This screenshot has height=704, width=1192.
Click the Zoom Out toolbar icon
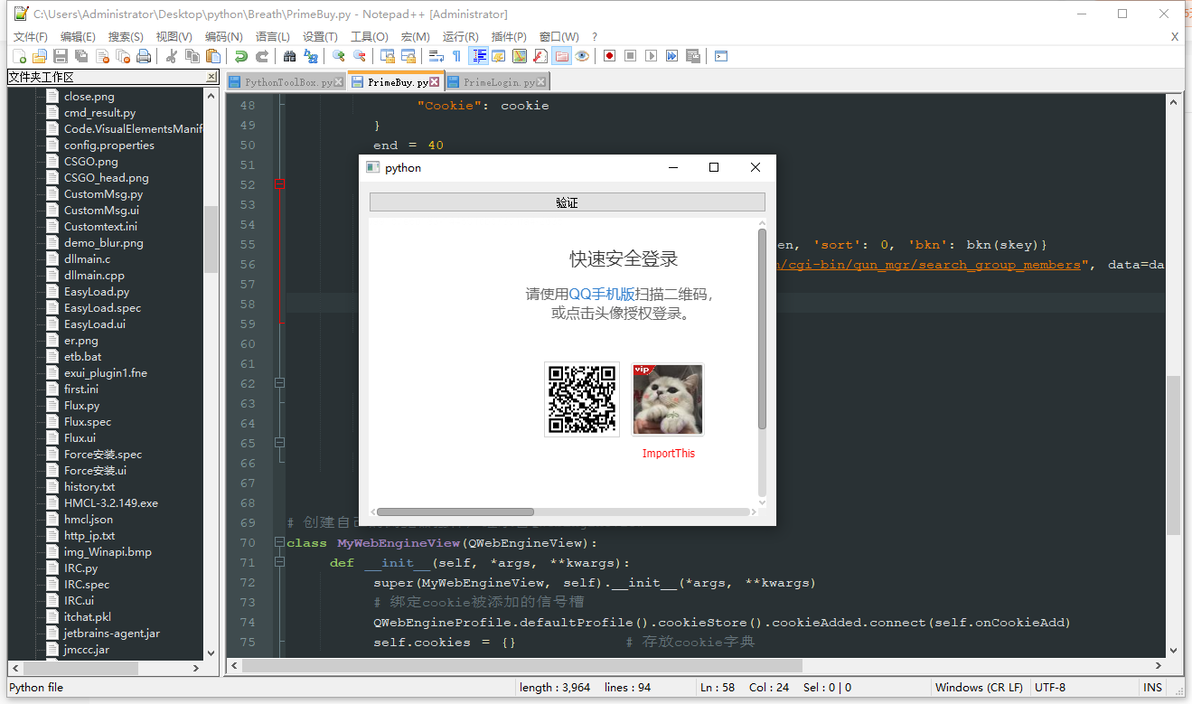(x=360, y=56)
